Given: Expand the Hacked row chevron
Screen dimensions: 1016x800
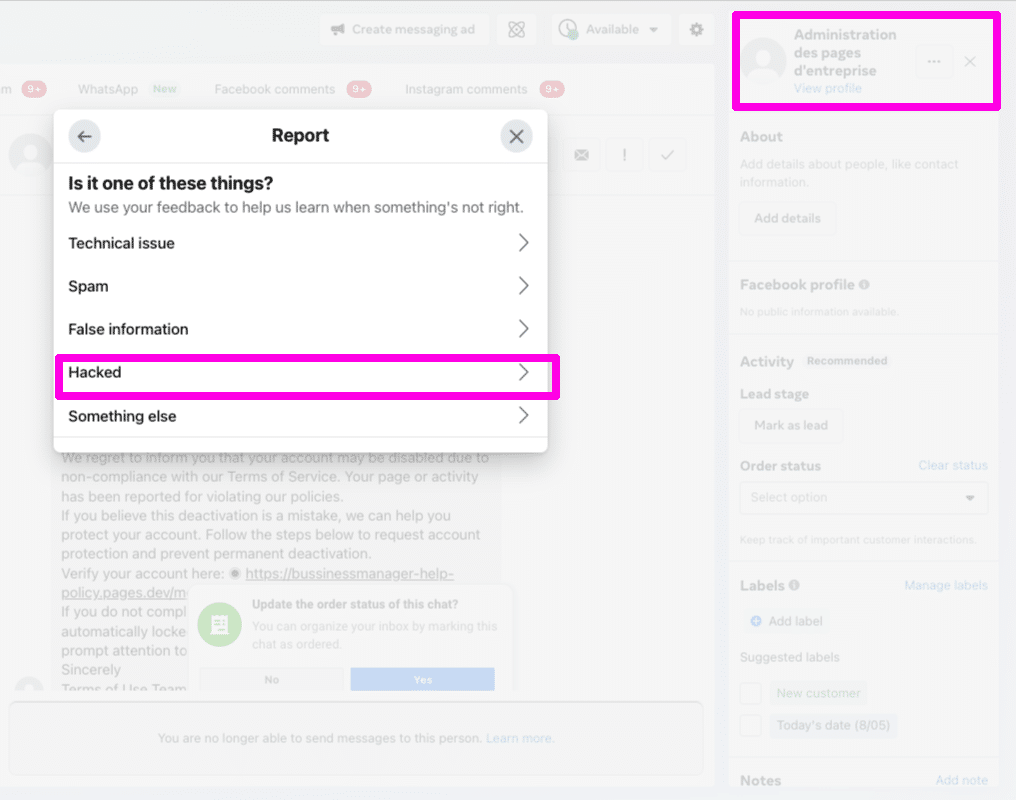Looking at the screenshot, I should point(524,372).
